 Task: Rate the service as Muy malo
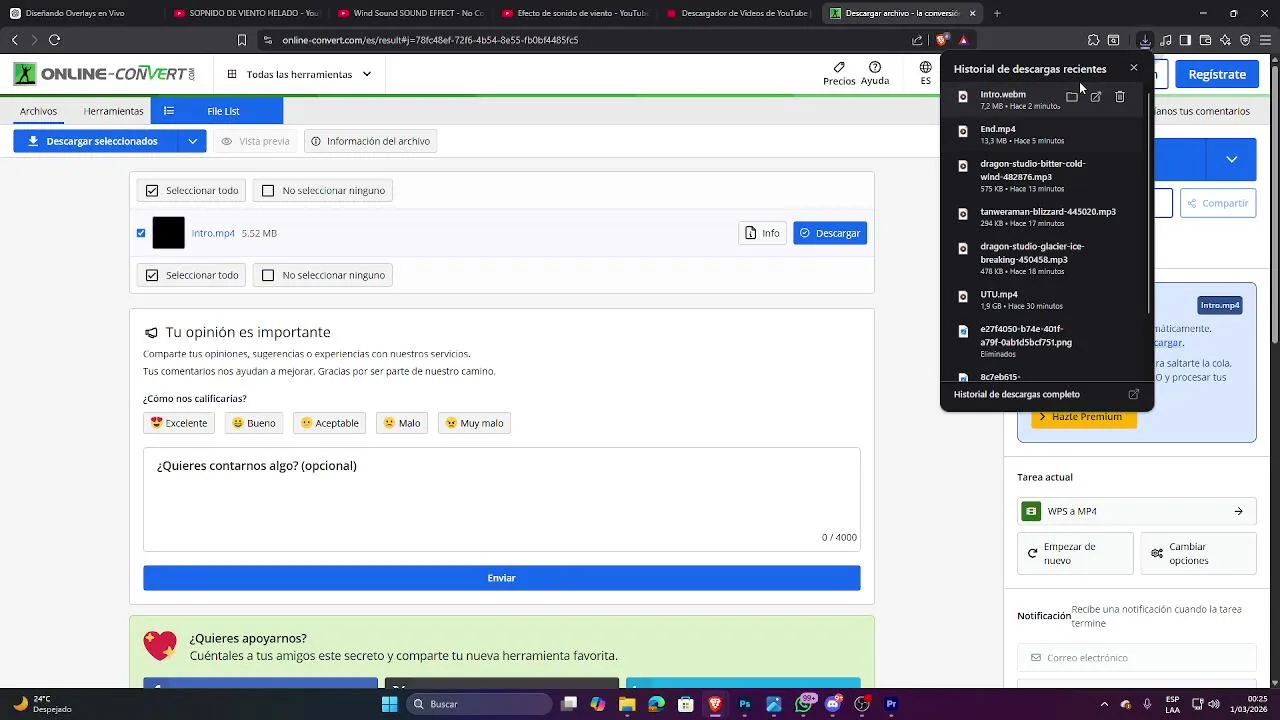click(474, 423)
